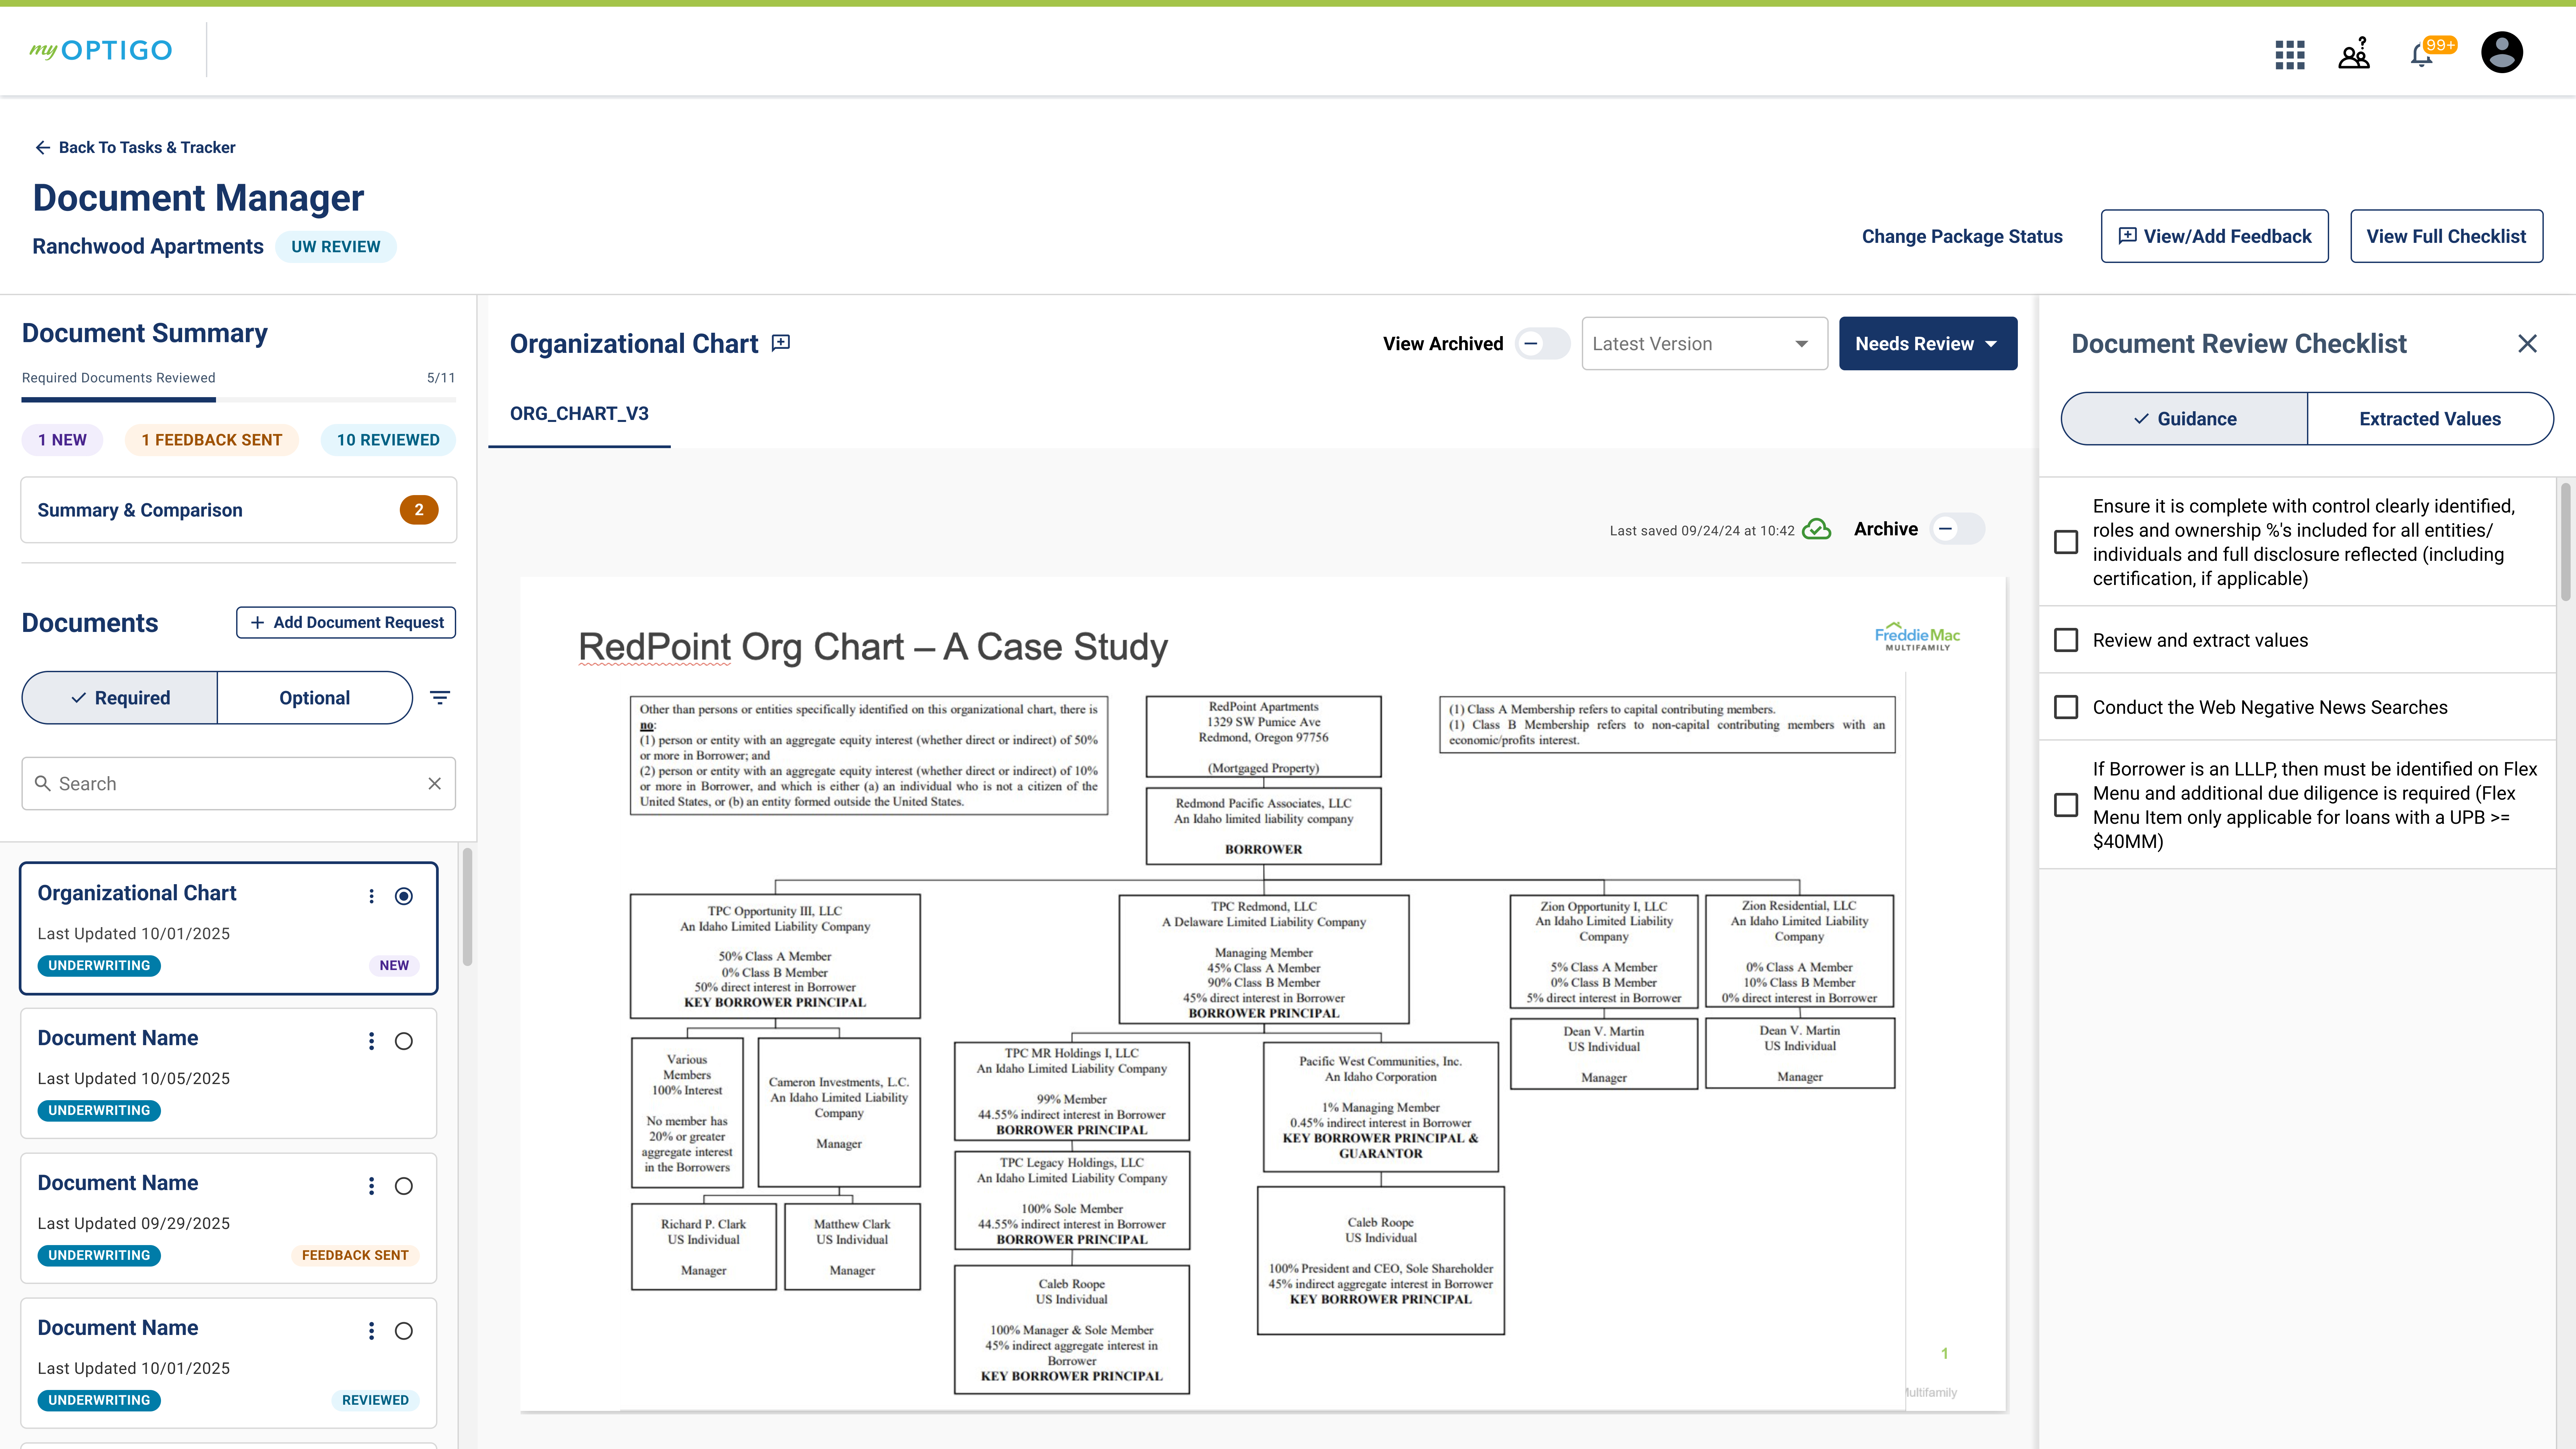Click the REVIEWED badge on document card
The image size is (2576, 1449).
[375, 1401]
